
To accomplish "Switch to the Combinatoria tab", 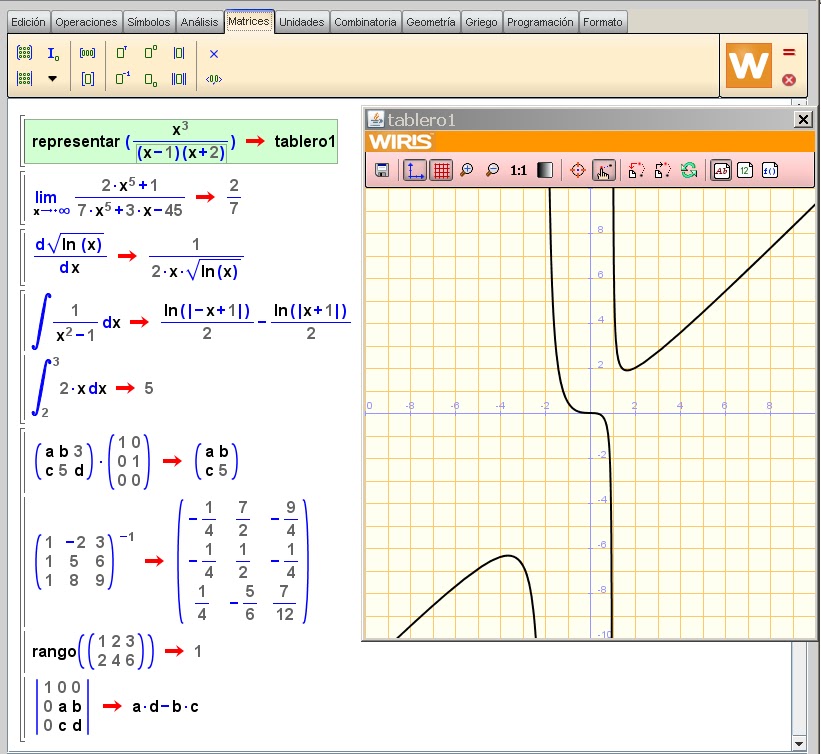I will (365, 22).
